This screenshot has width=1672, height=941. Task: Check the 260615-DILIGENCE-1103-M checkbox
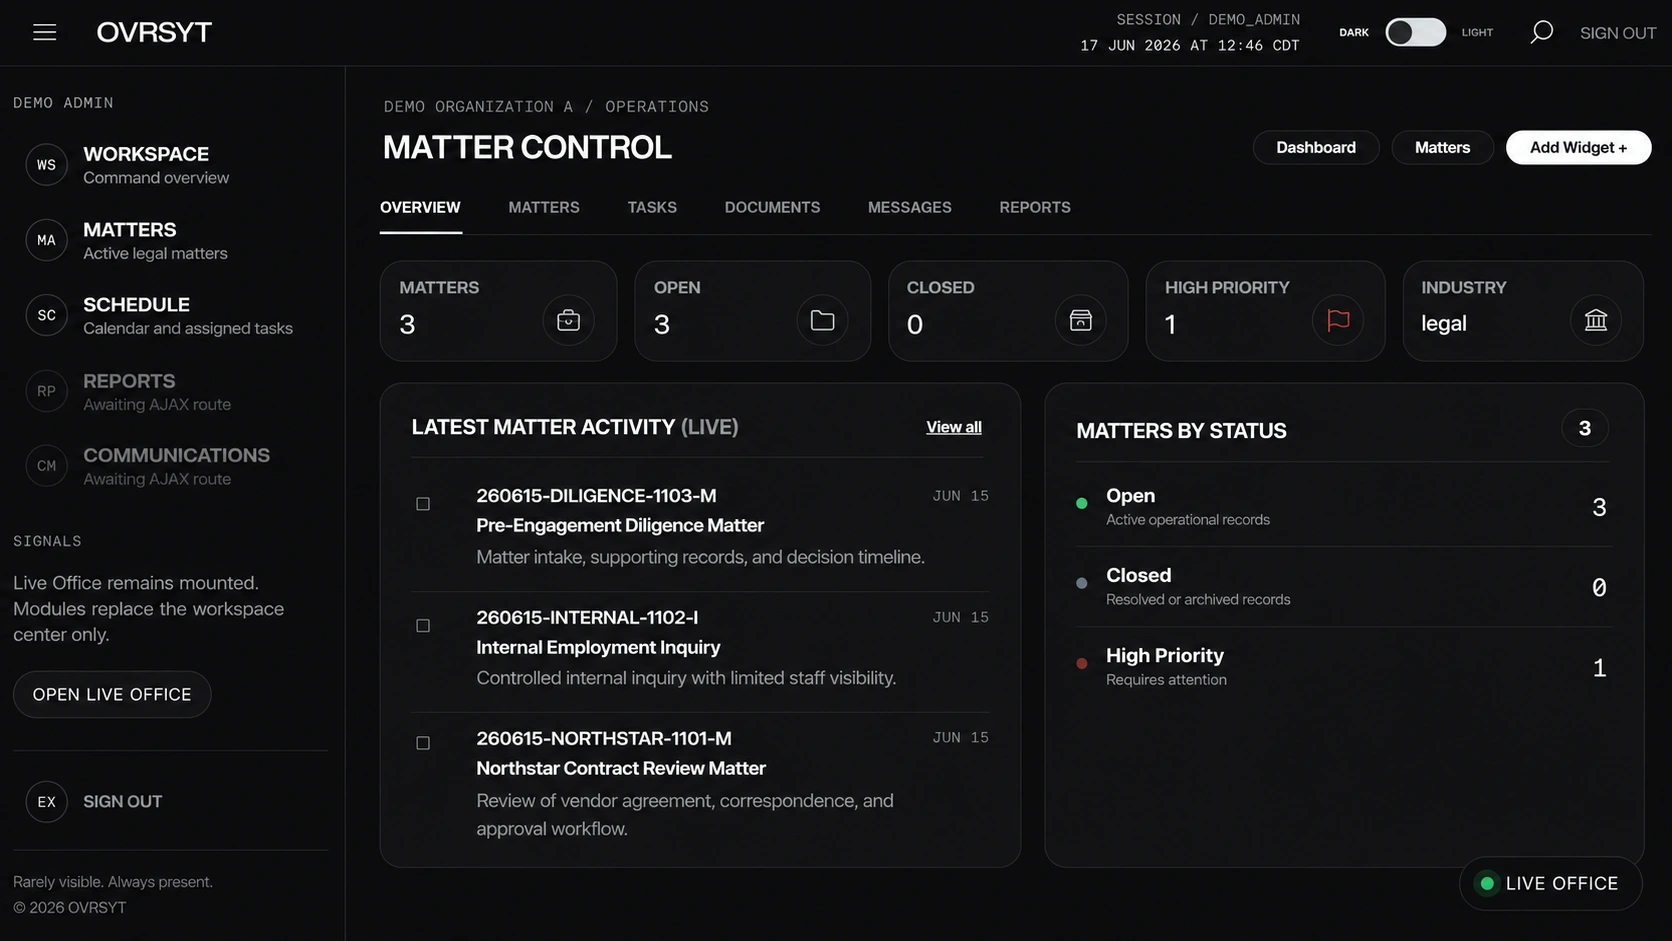[423, 504]
